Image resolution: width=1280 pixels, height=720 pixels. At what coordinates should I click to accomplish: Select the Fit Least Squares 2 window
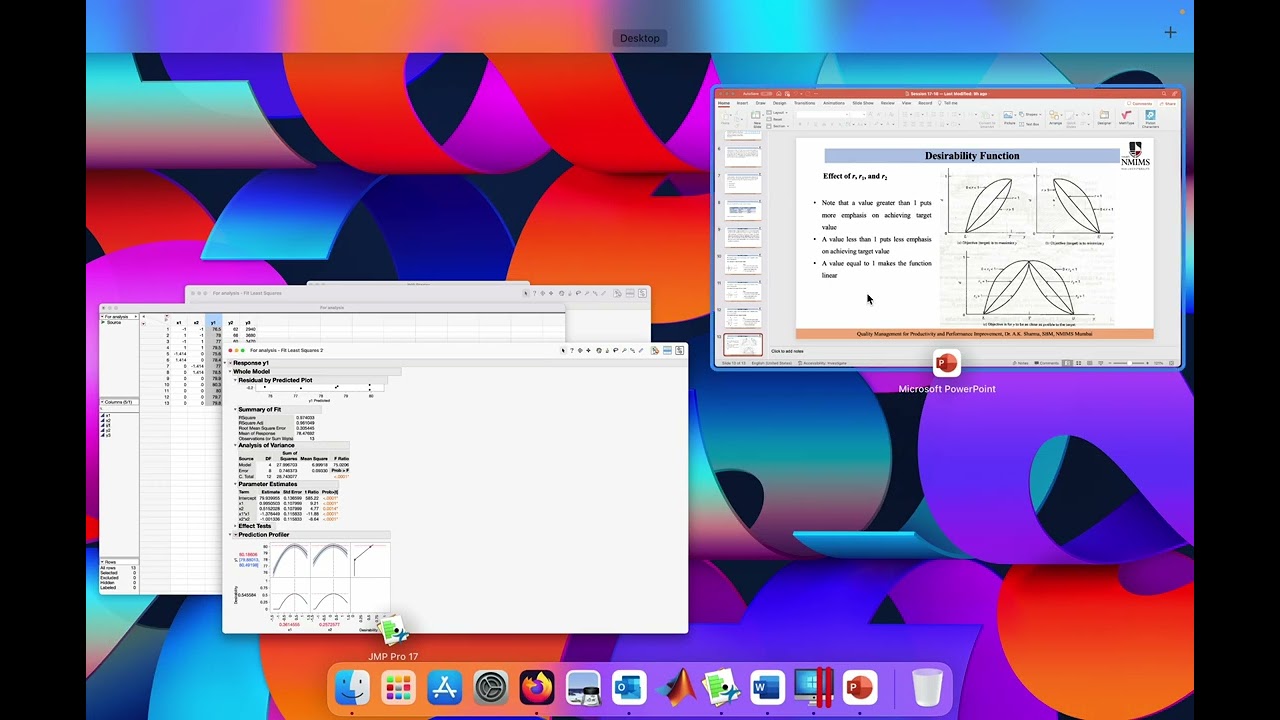(x=455, y=490)
